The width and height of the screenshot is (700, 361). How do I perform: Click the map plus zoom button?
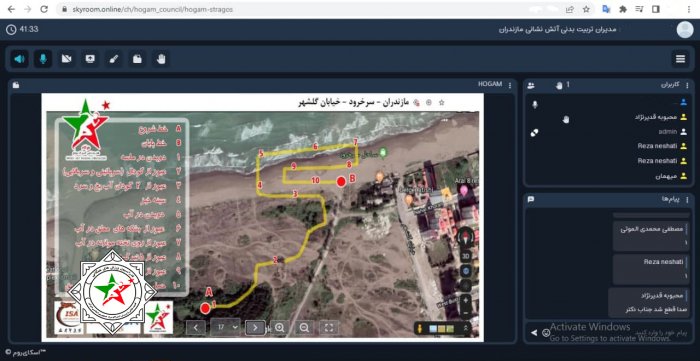(x=466, y=300)
